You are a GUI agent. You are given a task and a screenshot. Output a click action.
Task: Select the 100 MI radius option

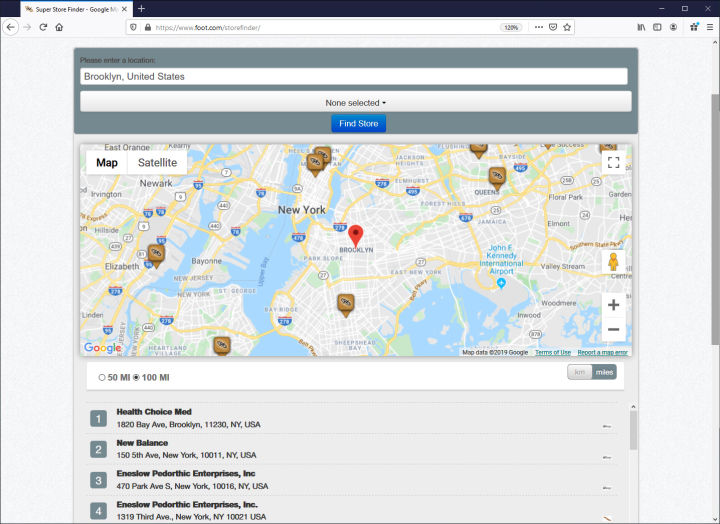pyautogui.click(x=136, y=378)
